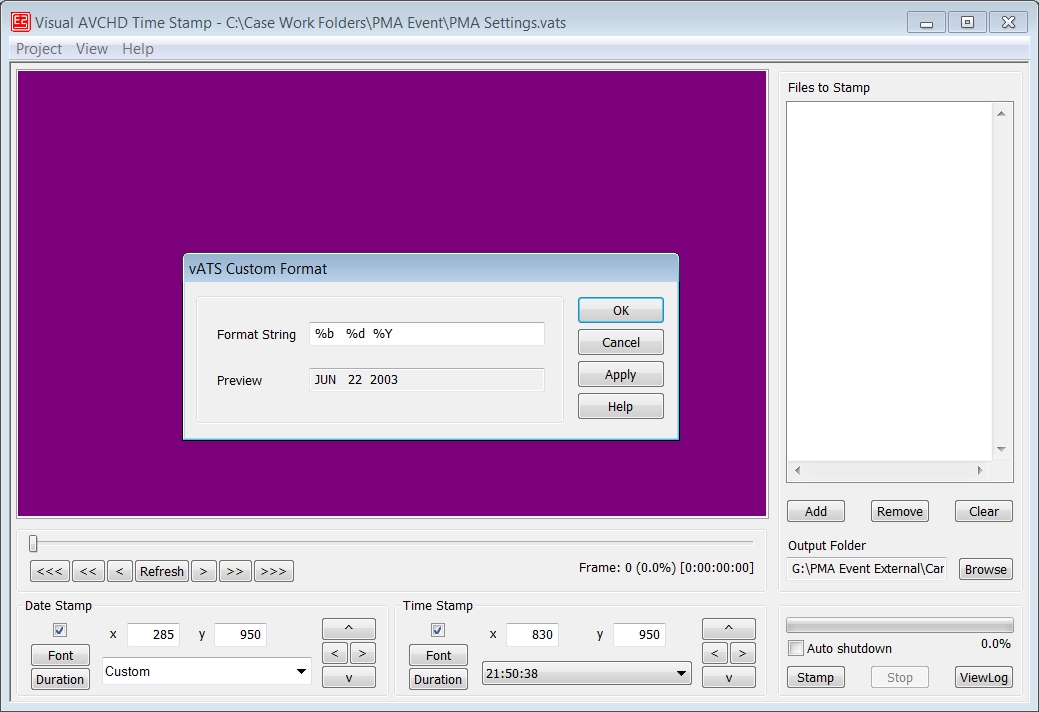Click Files to Stamp scroll right arrow
Screen dimensions: 1039x712
click(981, 470)
